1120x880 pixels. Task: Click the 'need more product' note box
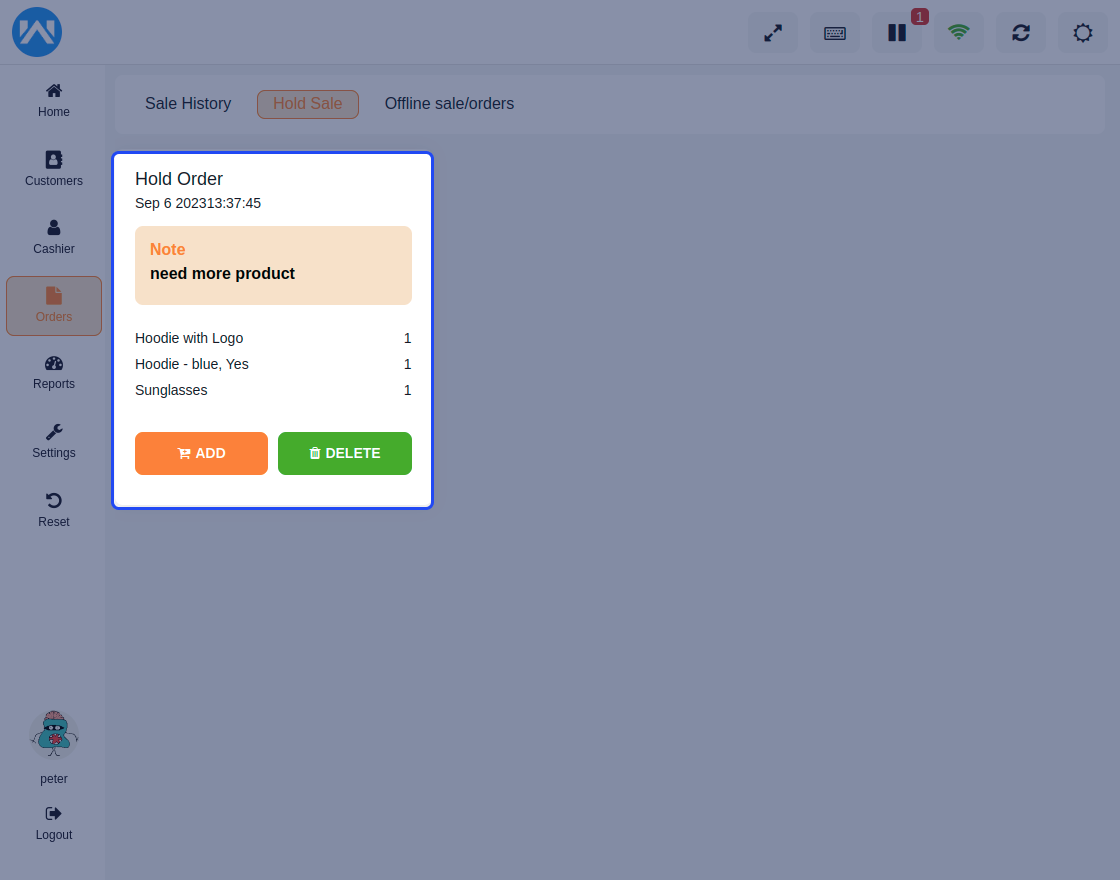273,265
